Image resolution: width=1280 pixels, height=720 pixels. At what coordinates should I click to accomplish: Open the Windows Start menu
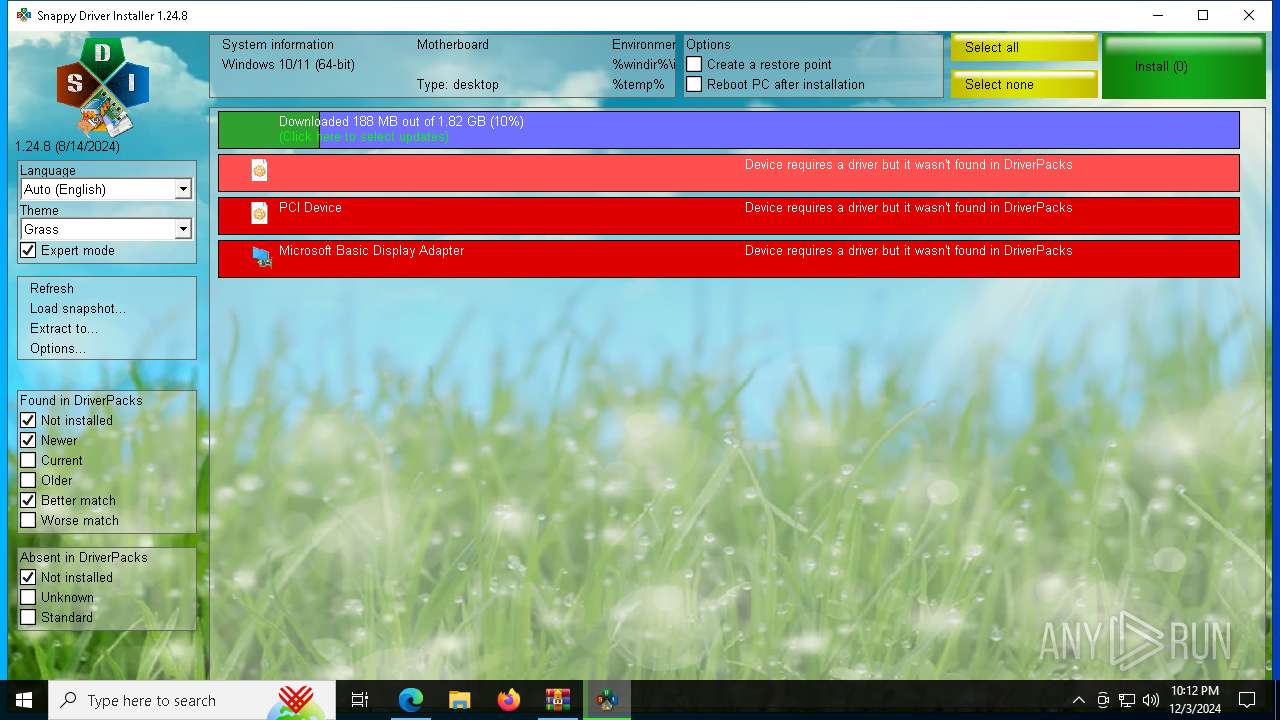24,700
